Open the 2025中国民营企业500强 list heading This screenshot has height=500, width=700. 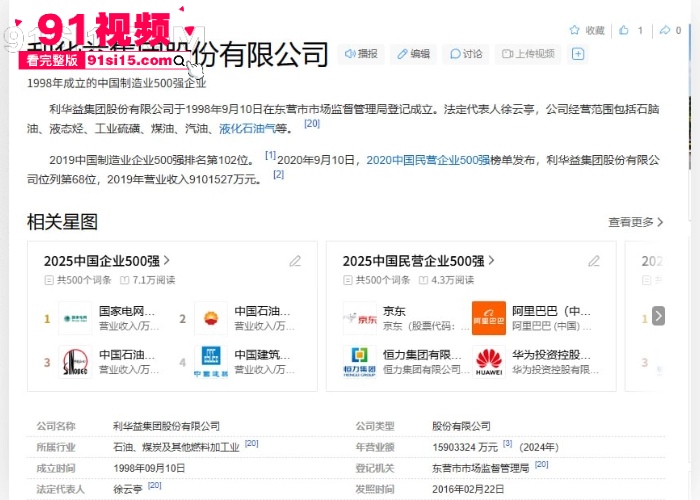[x=418, y=261]
